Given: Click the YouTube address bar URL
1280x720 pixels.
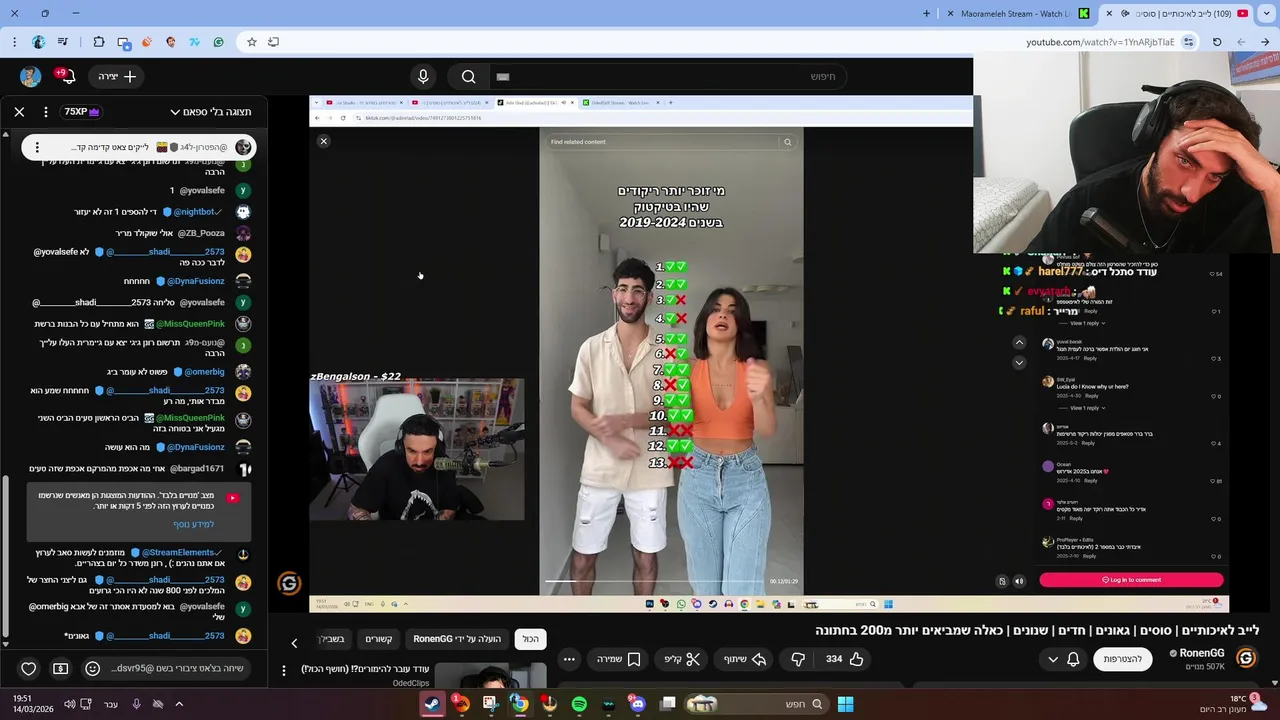Looking at the screenshot, I should [x=1100, y=42].
